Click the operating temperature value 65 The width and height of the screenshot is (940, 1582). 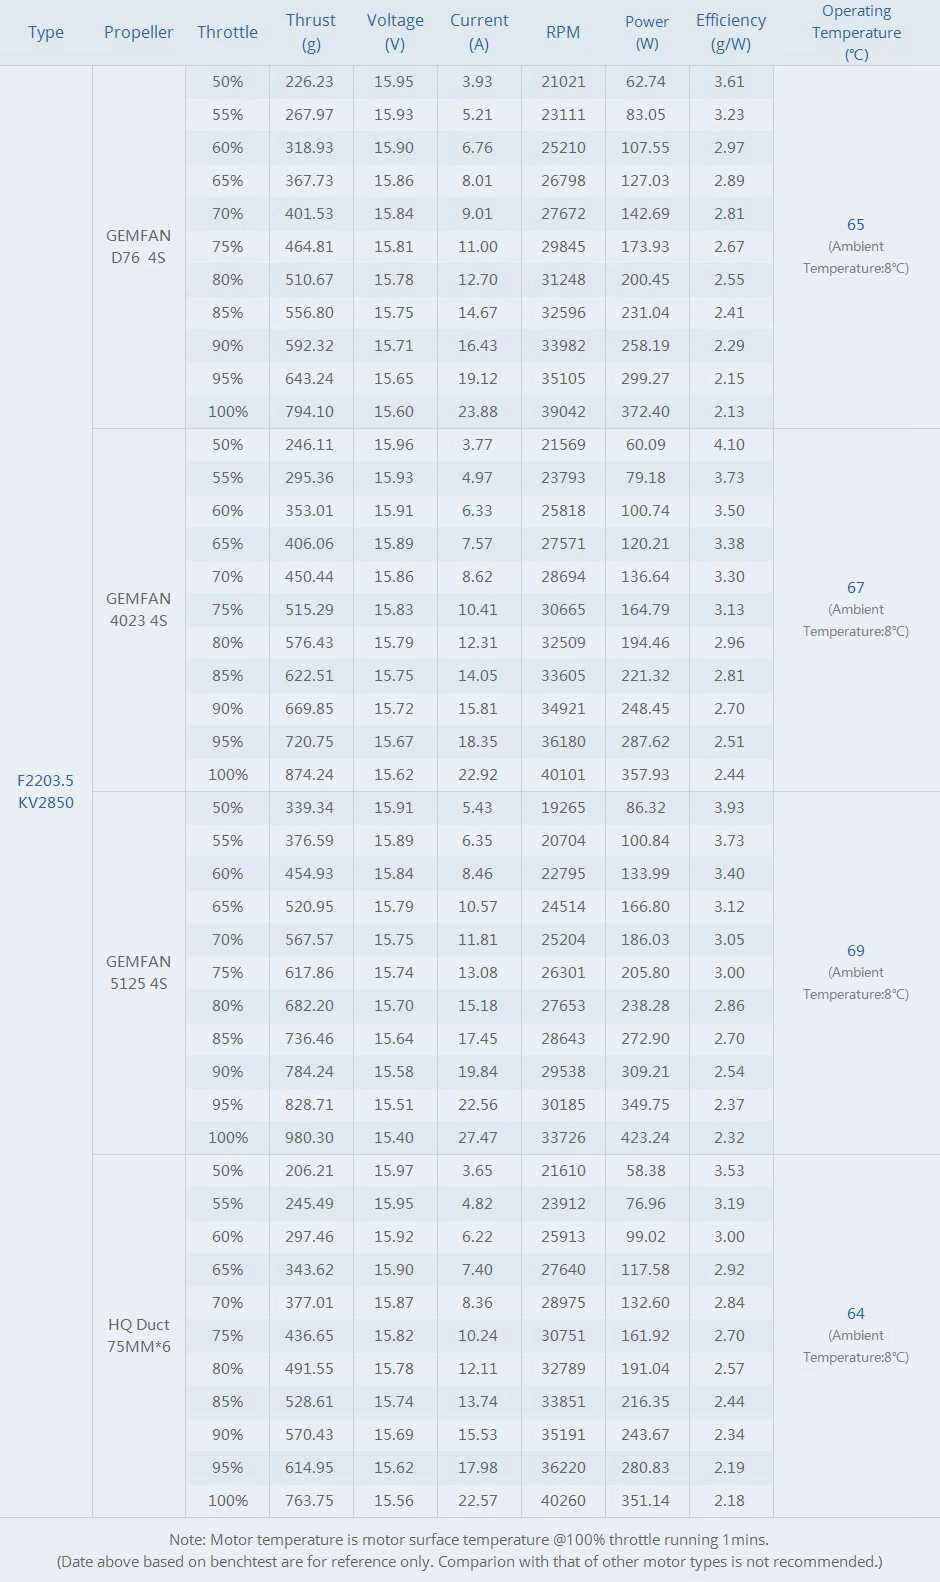click(x=855, y=225)
